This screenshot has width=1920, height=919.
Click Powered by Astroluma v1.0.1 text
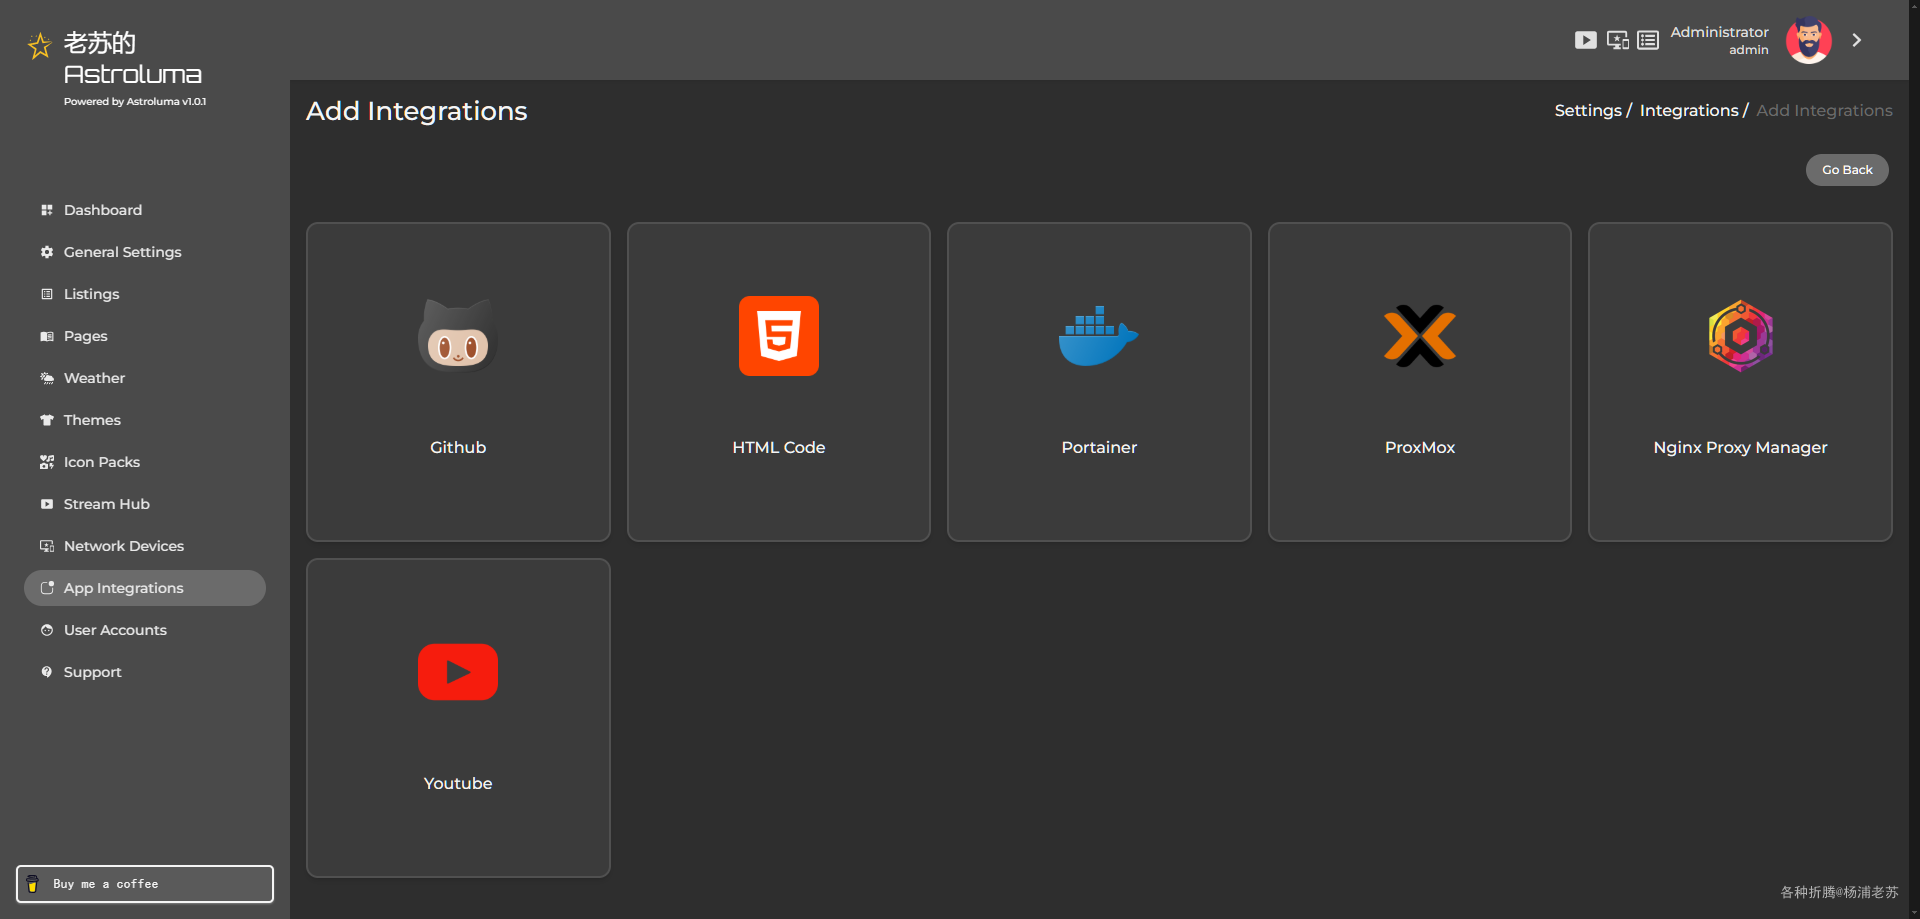coord(135,101)
